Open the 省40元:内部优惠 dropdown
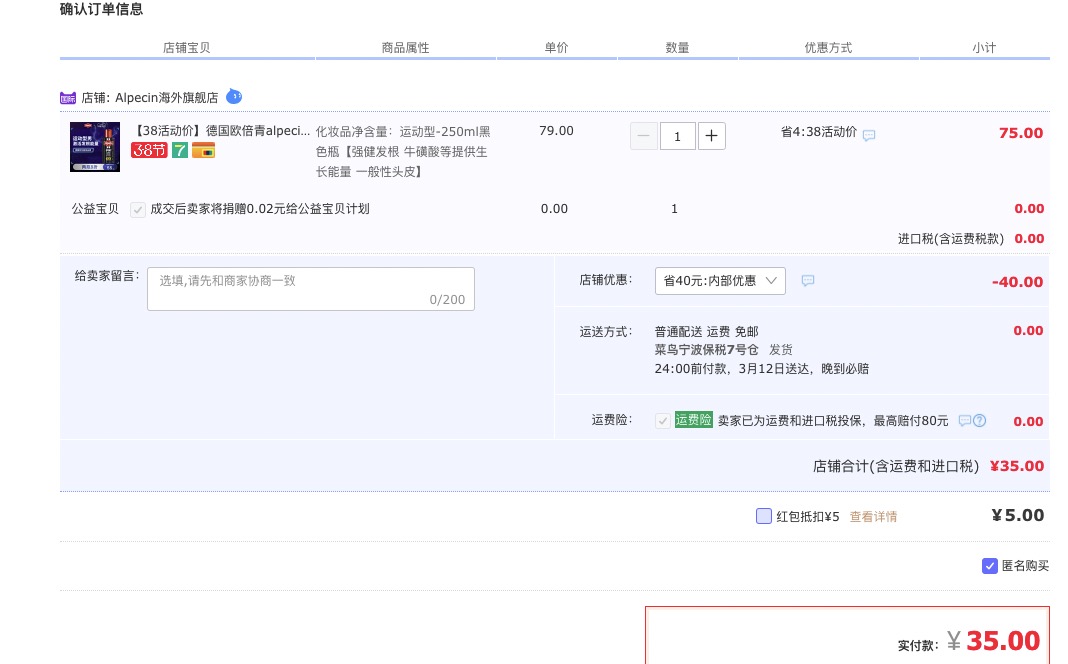The width and height of the screenshot is (1068, 664). 720,281
